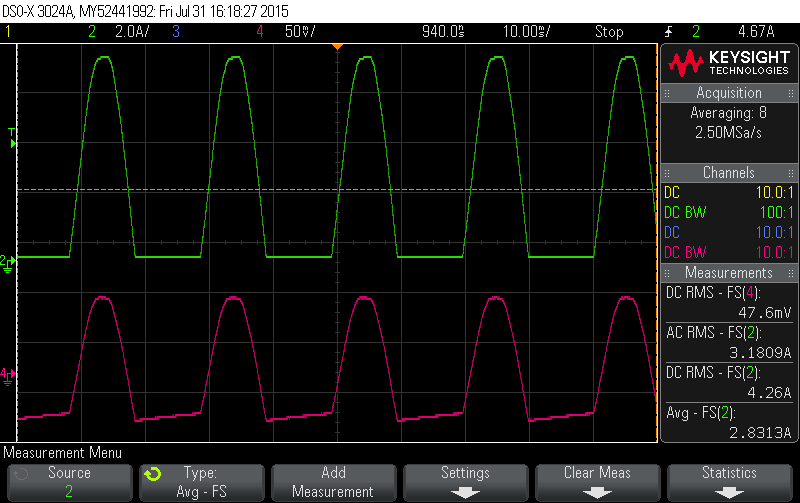Select the Channels panel header

[729, 172]
